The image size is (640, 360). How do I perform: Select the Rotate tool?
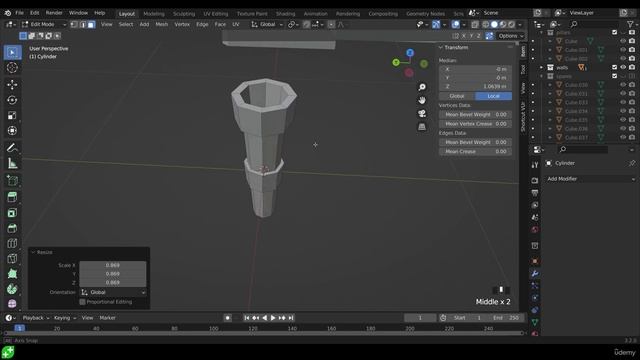click(x=12, y=100)
